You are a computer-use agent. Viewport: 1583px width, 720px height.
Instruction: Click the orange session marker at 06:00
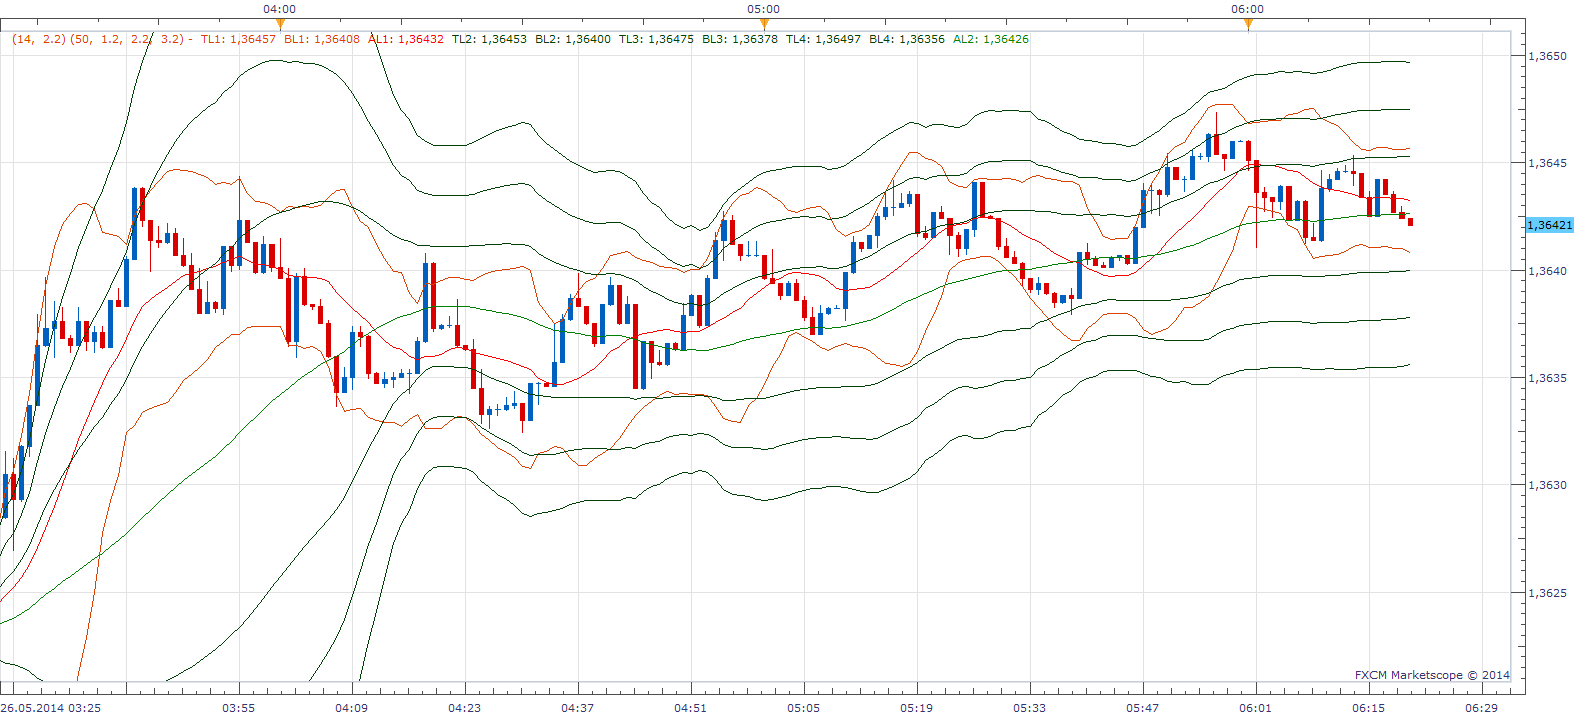(x=1248, y=24)
